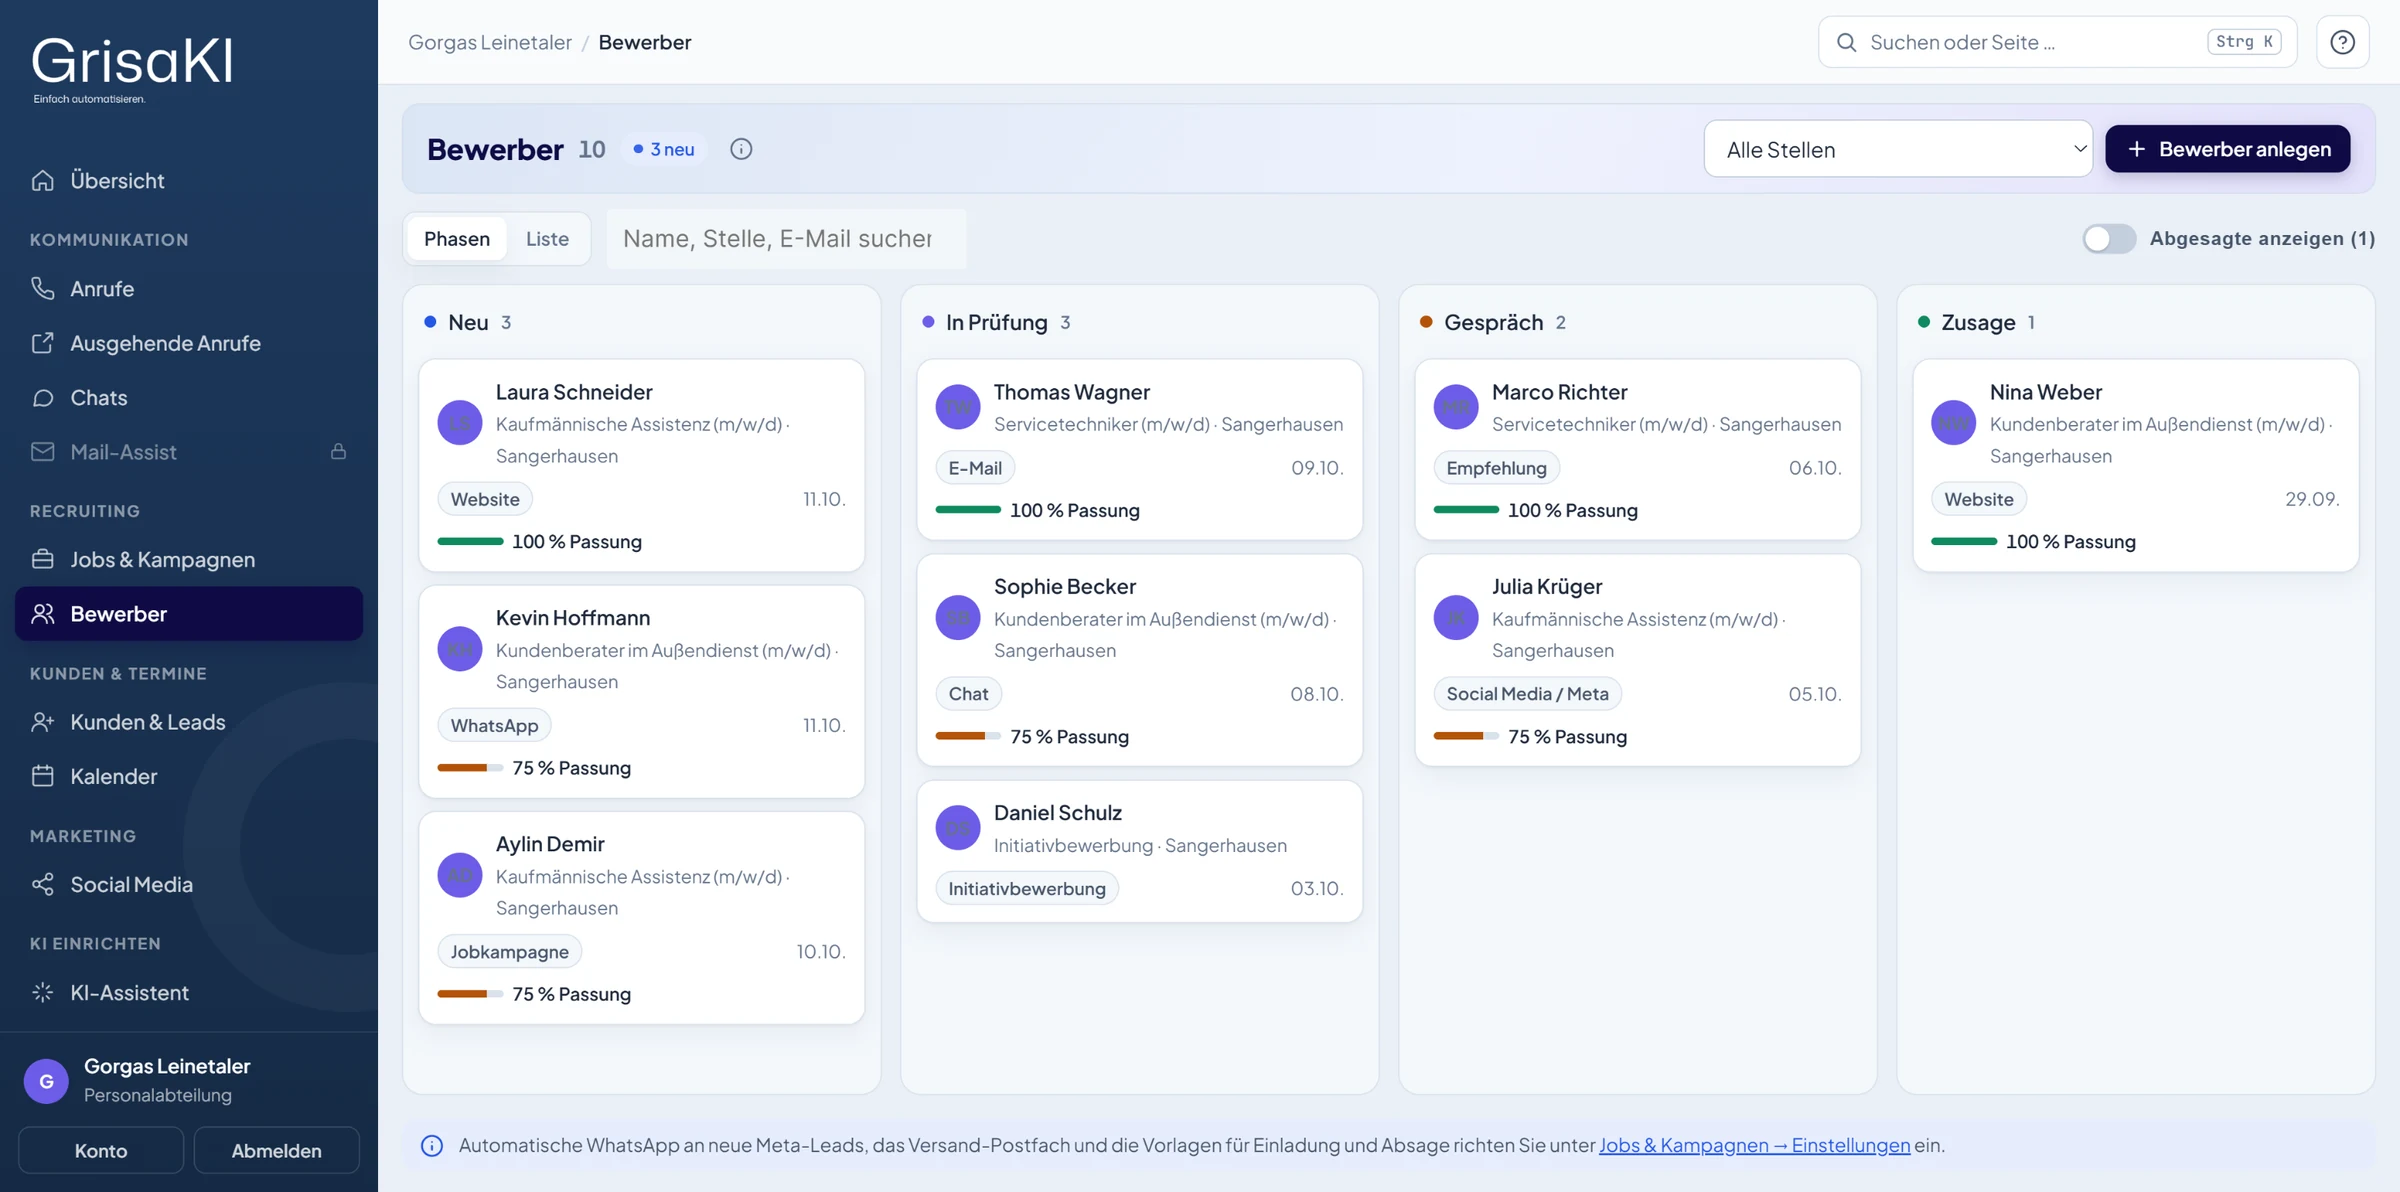Click the Empfehlung tag on Marco Richter
The image size is (2400, 1192).
[x=1496, y=468]
